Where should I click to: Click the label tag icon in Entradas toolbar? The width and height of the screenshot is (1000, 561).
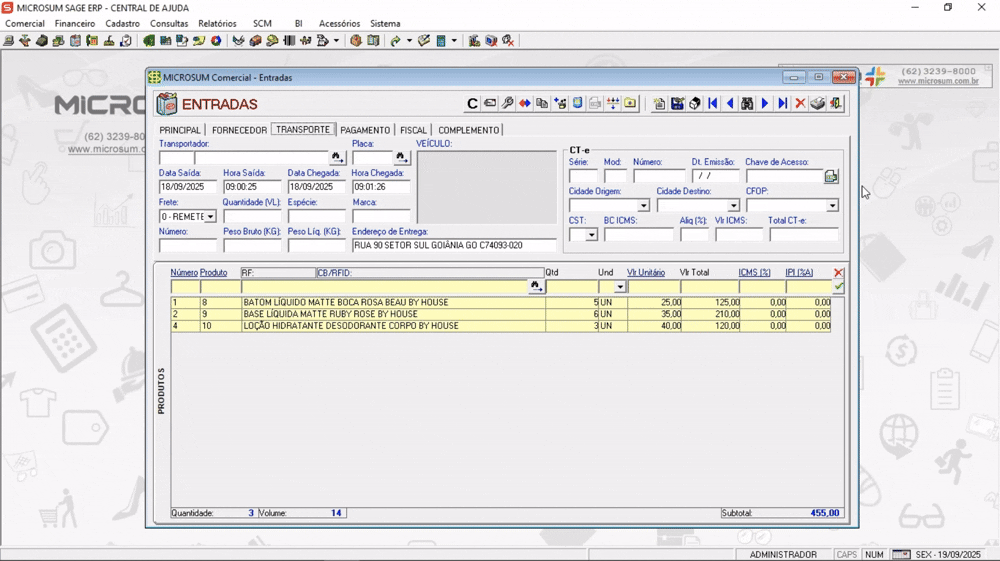point(490,103)
